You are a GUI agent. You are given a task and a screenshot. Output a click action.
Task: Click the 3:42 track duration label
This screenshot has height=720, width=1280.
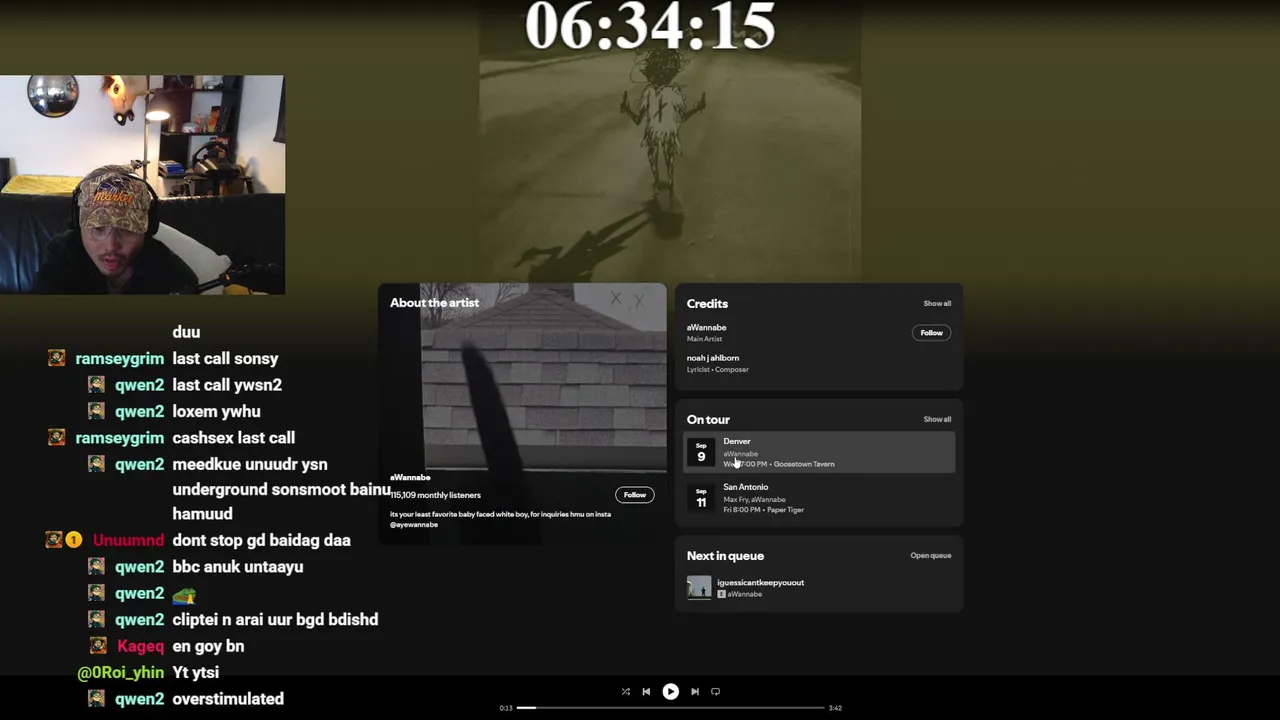click(x=835, y=708)
